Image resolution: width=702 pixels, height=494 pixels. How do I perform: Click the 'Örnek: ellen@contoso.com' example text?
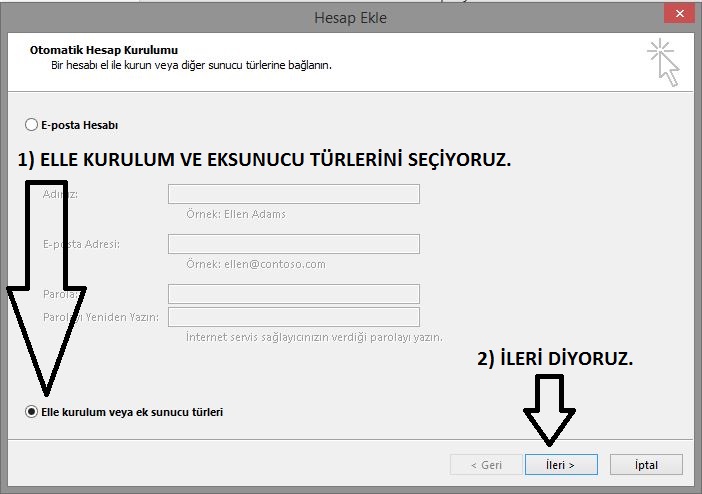pos(255,265)
